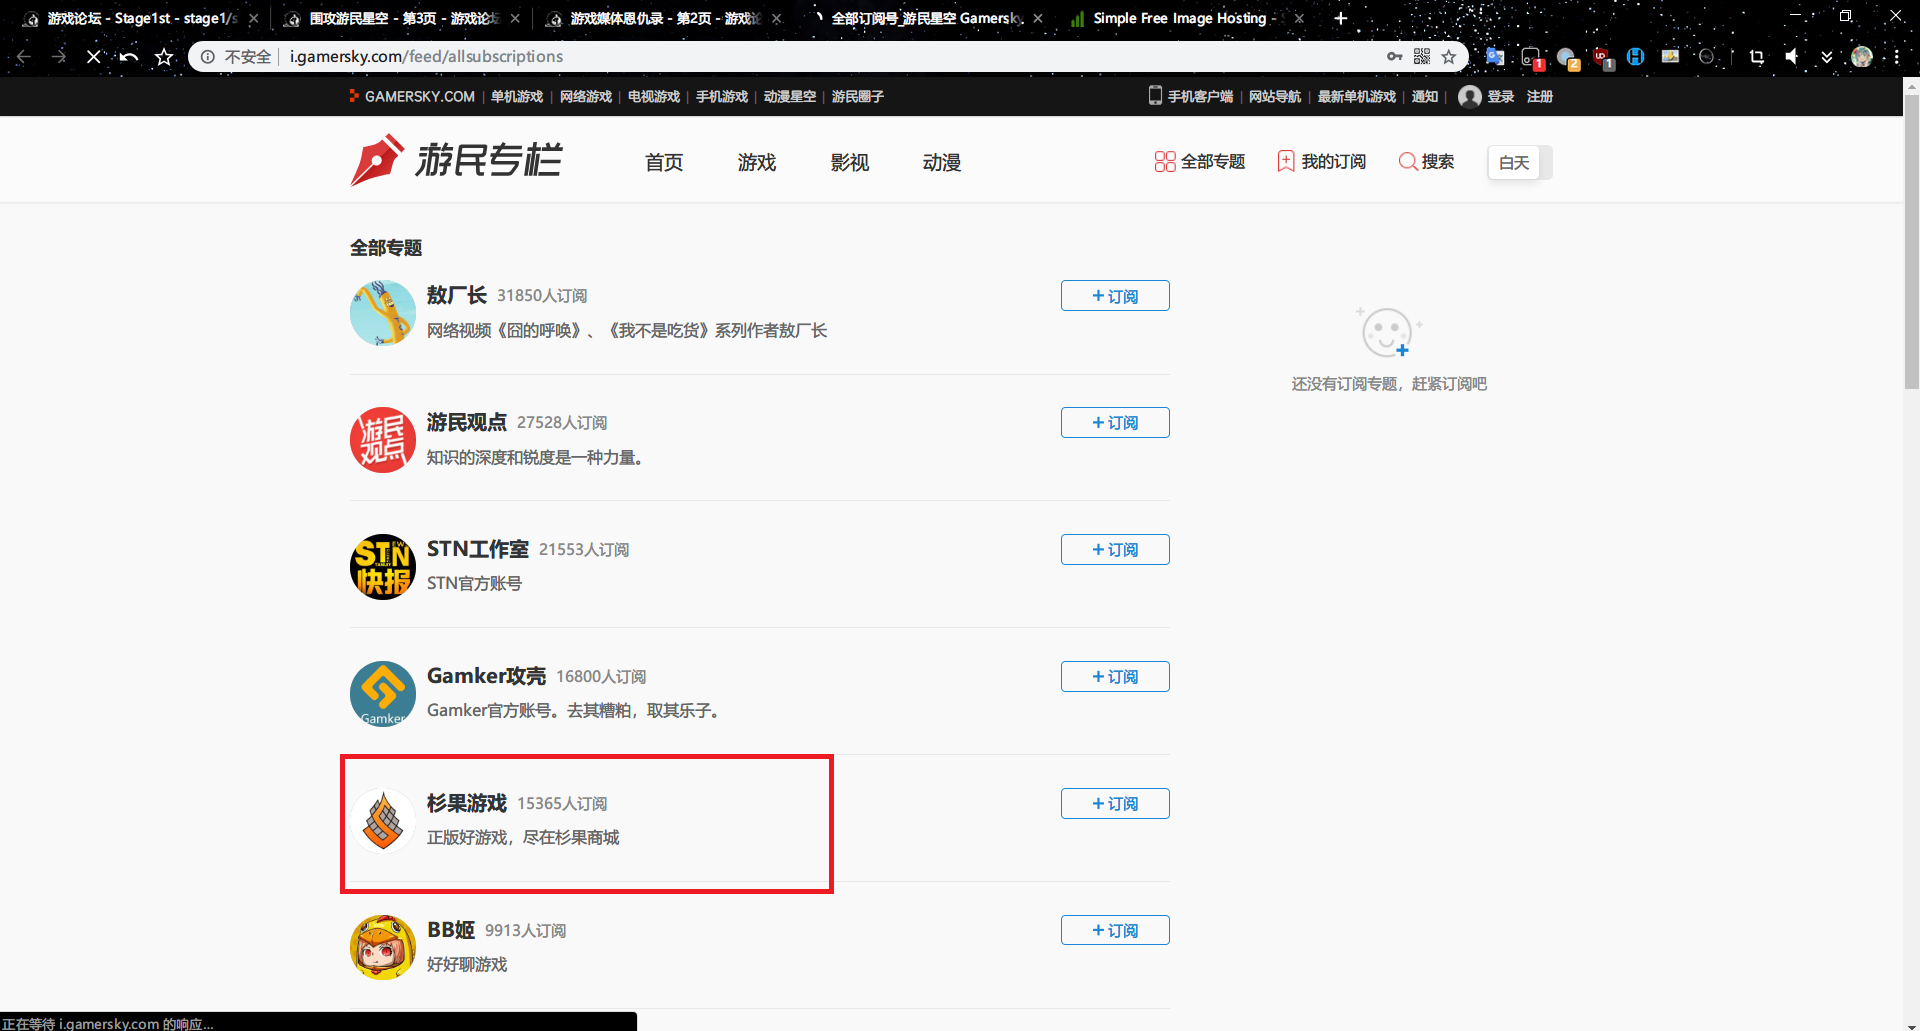The image size is (1920, 1031).
Task: Open the browser profile avatar
Action: (x=1862, y=57)
